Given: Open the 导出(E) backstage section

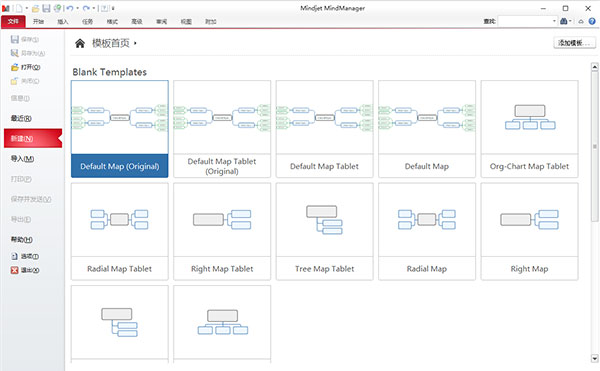Looking at the screenshot, I should 21,219.
